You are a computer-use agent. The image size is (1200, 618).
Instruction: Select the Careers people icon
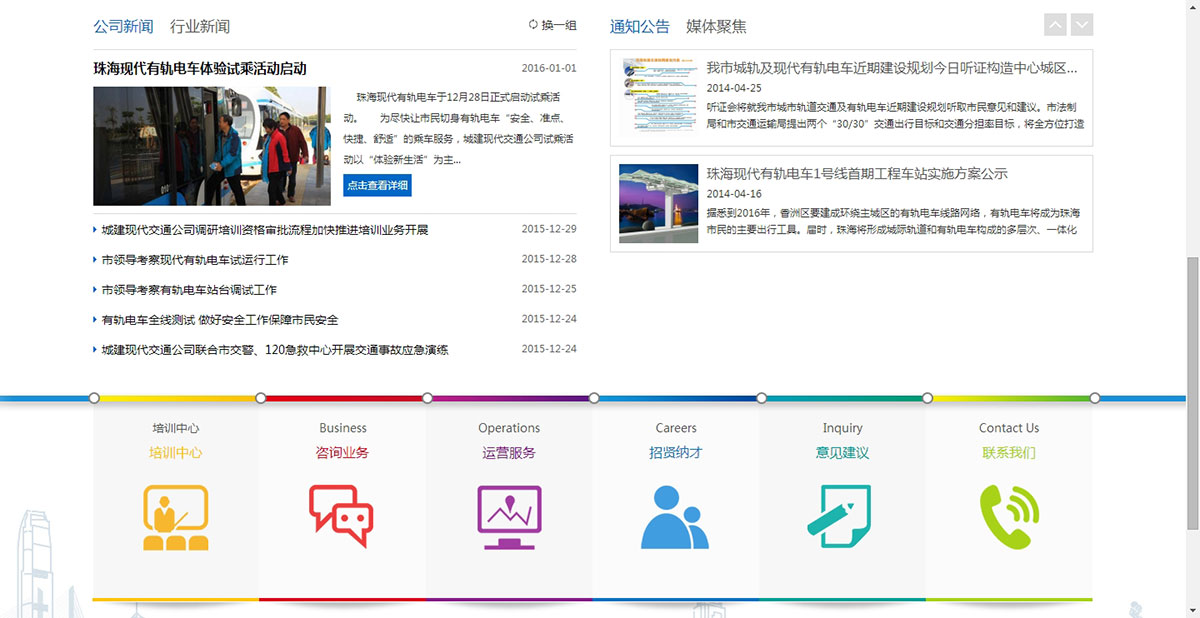click(x=676, y=516)
